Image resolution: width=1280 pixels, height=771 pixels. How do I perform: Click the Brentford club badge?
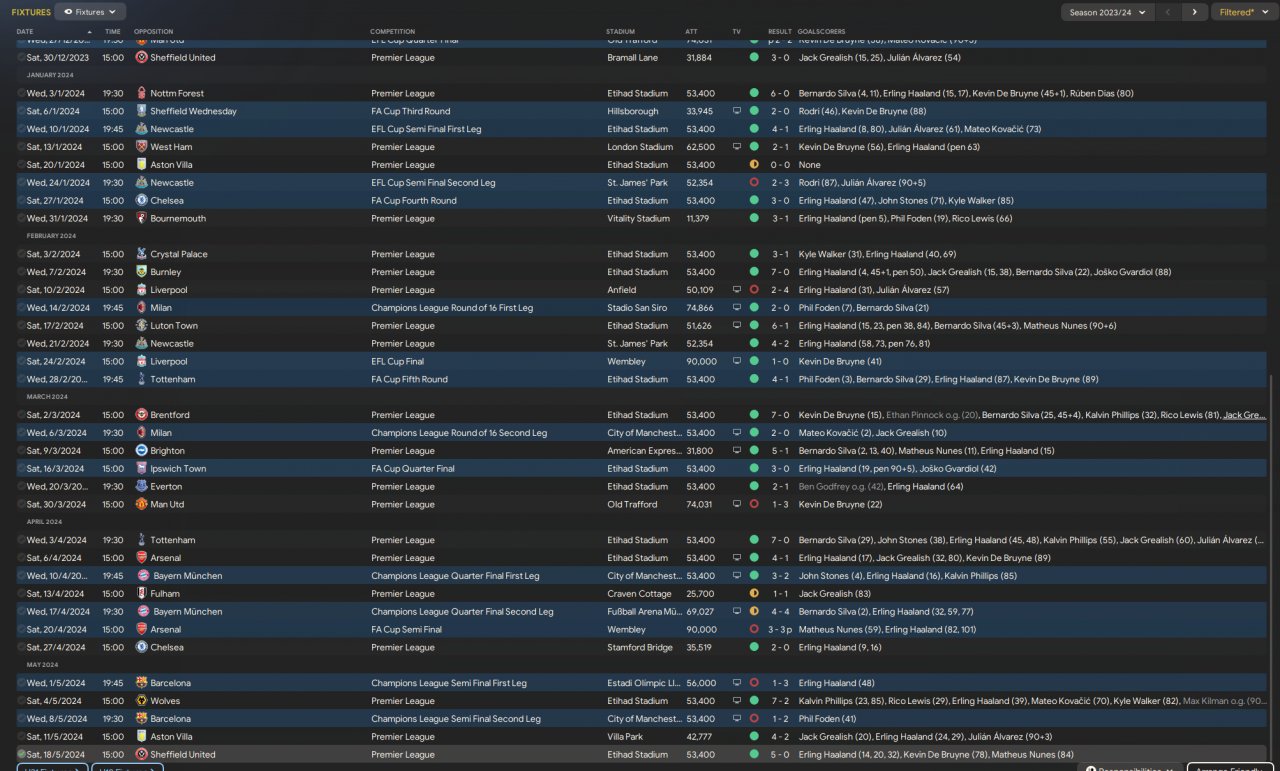point(141,415)
